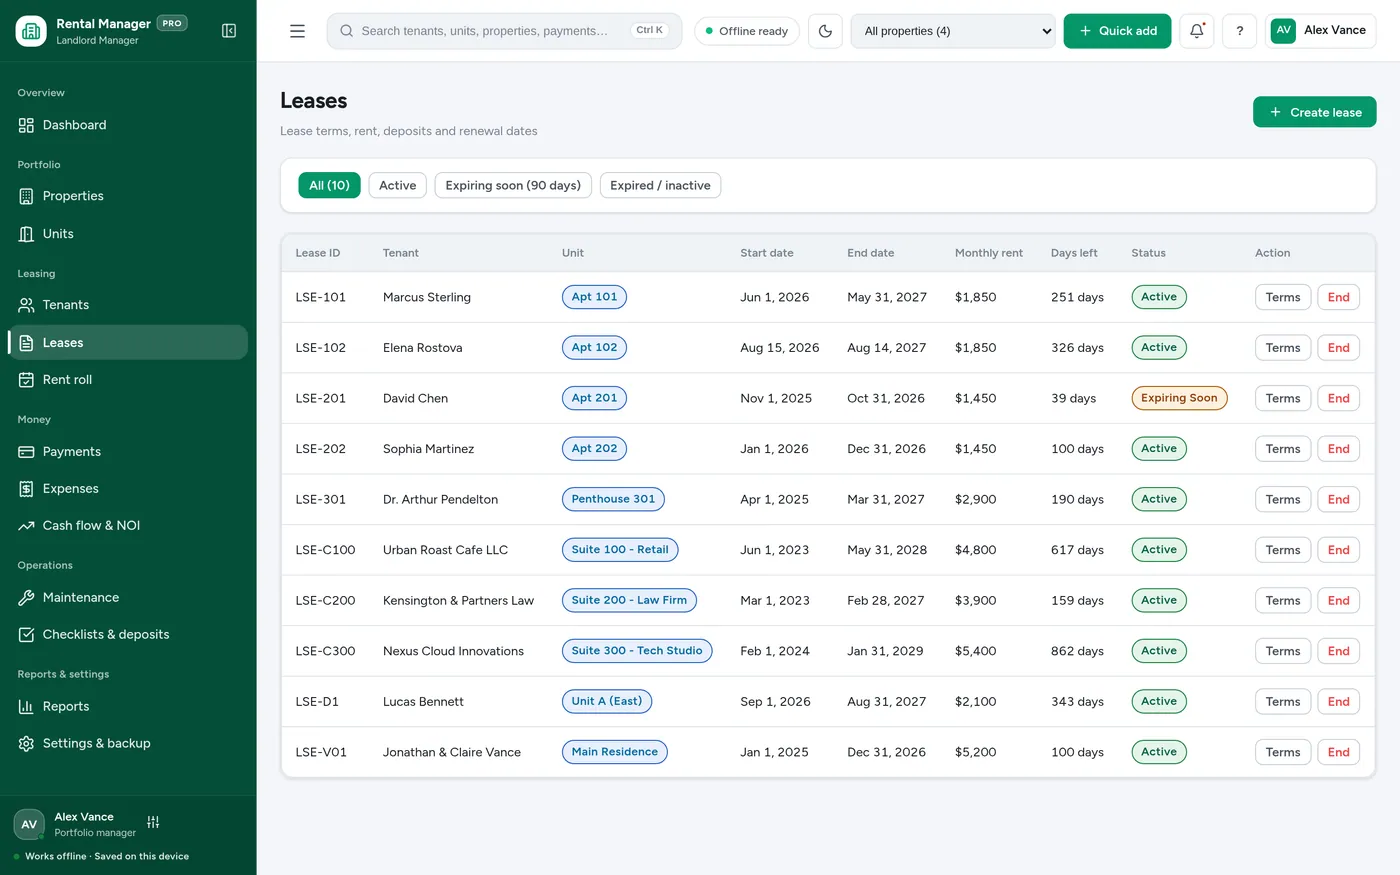The width and height of the screenshot is (1400, 875).
Task: Collapse the sidebar panel icon
Action: (229, 31)
